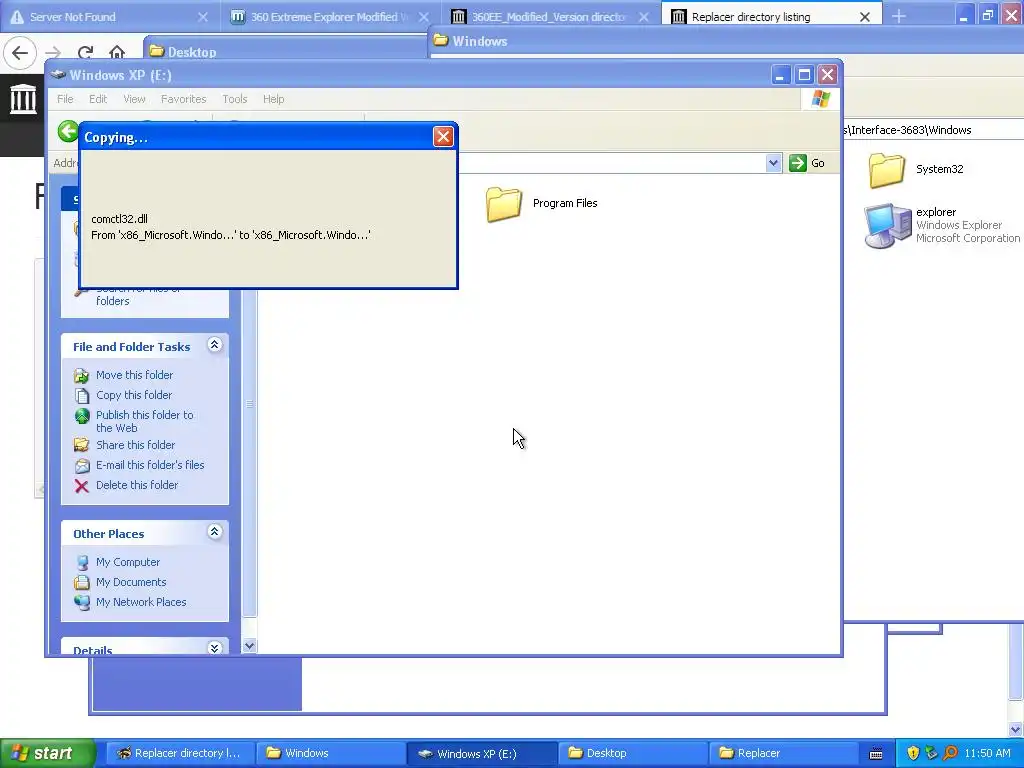Click the Start button
The width and height of the screenshot is (1024, 768).
[48, 753]
